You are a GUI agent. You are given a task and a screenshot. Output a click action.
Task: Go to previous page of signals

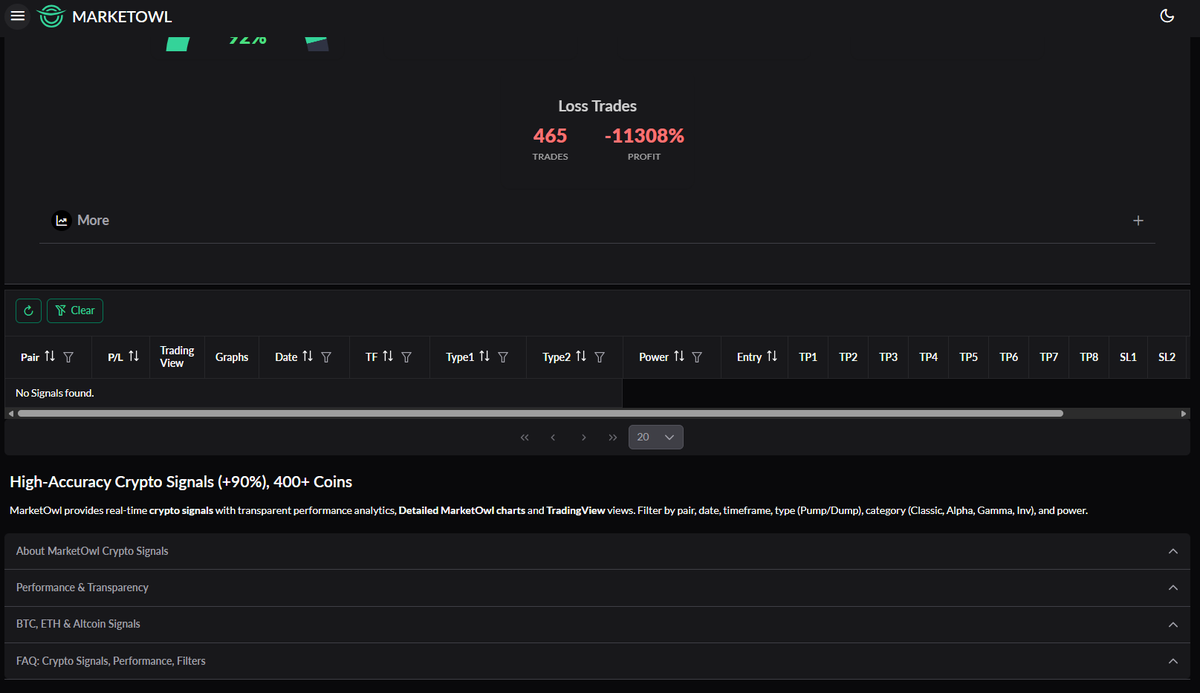553,437
